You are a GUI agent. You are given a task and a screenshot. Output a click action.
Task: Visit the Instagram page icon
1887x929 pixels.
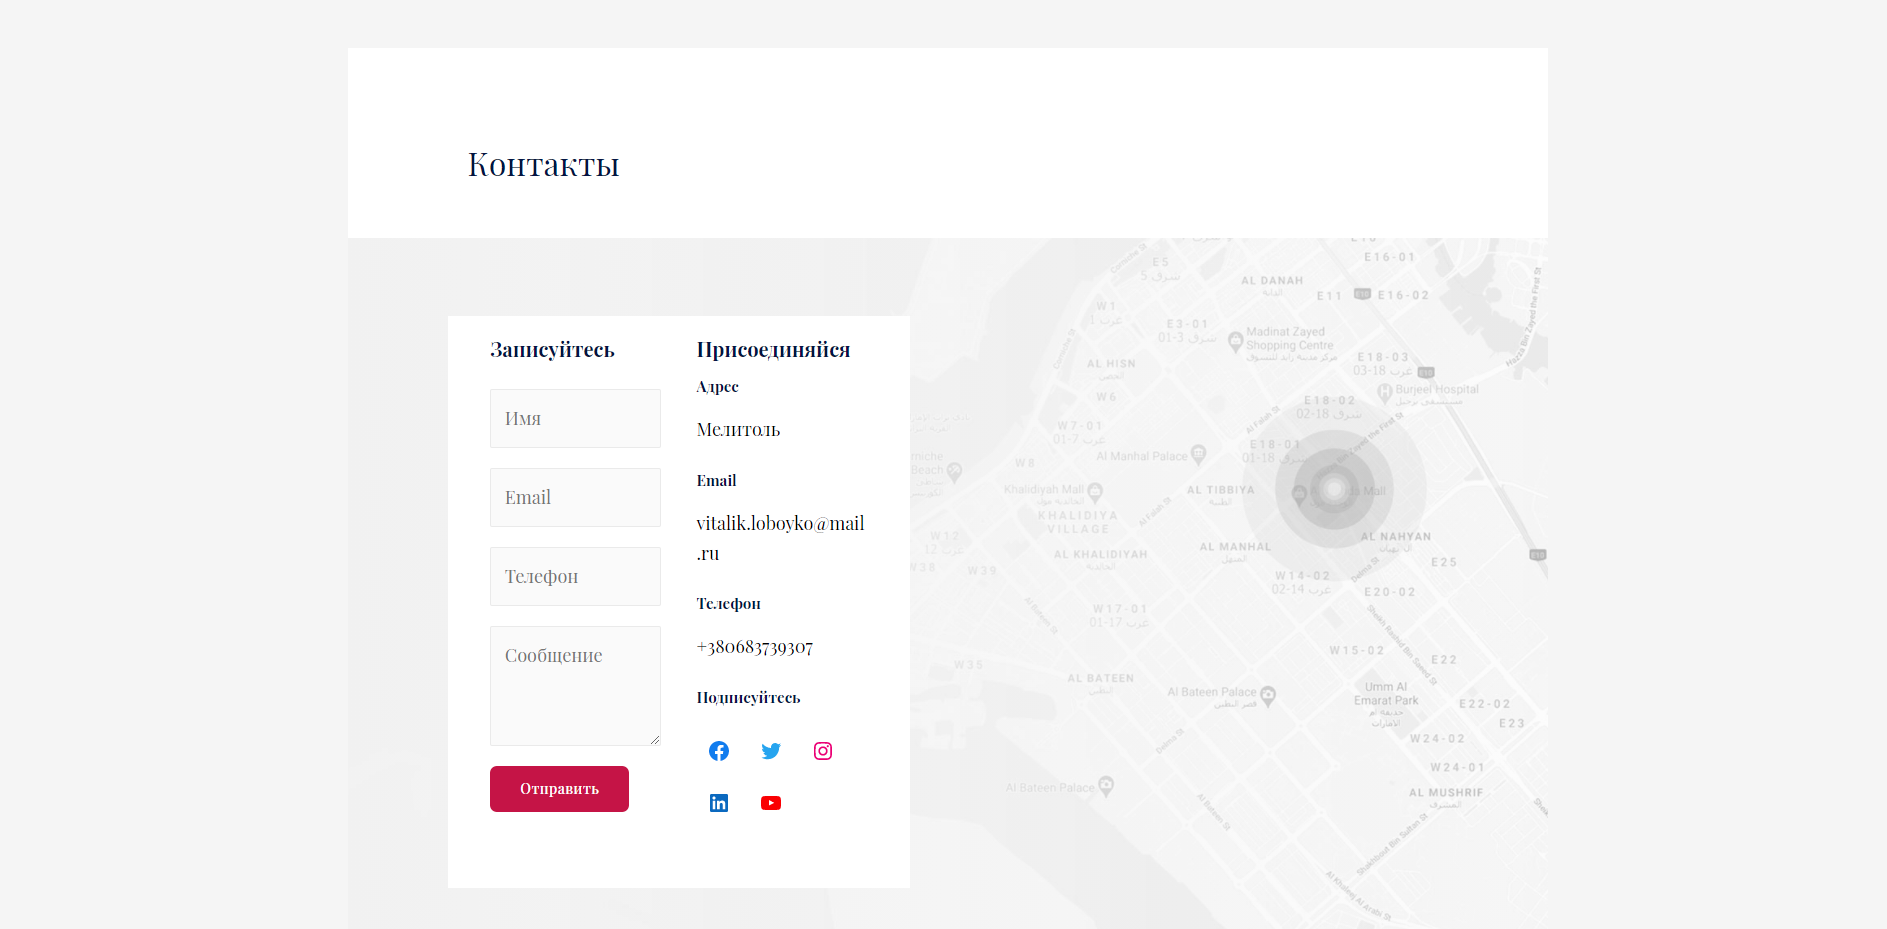tap(822, 751)
